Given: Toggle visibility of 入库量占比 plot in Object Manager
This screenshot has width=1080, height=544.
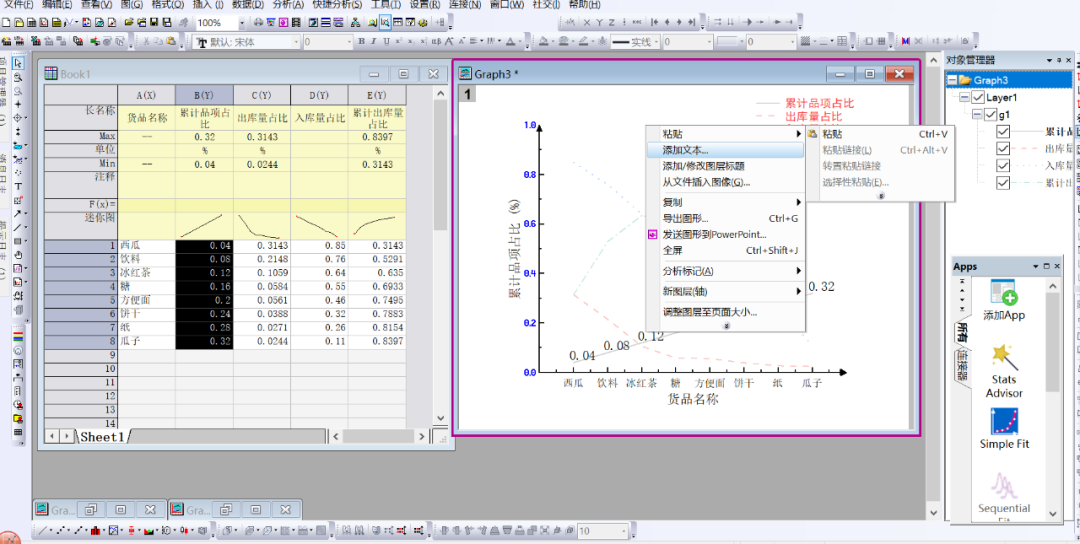Looking at the screenshot, I should click(x=1003, y=165).
